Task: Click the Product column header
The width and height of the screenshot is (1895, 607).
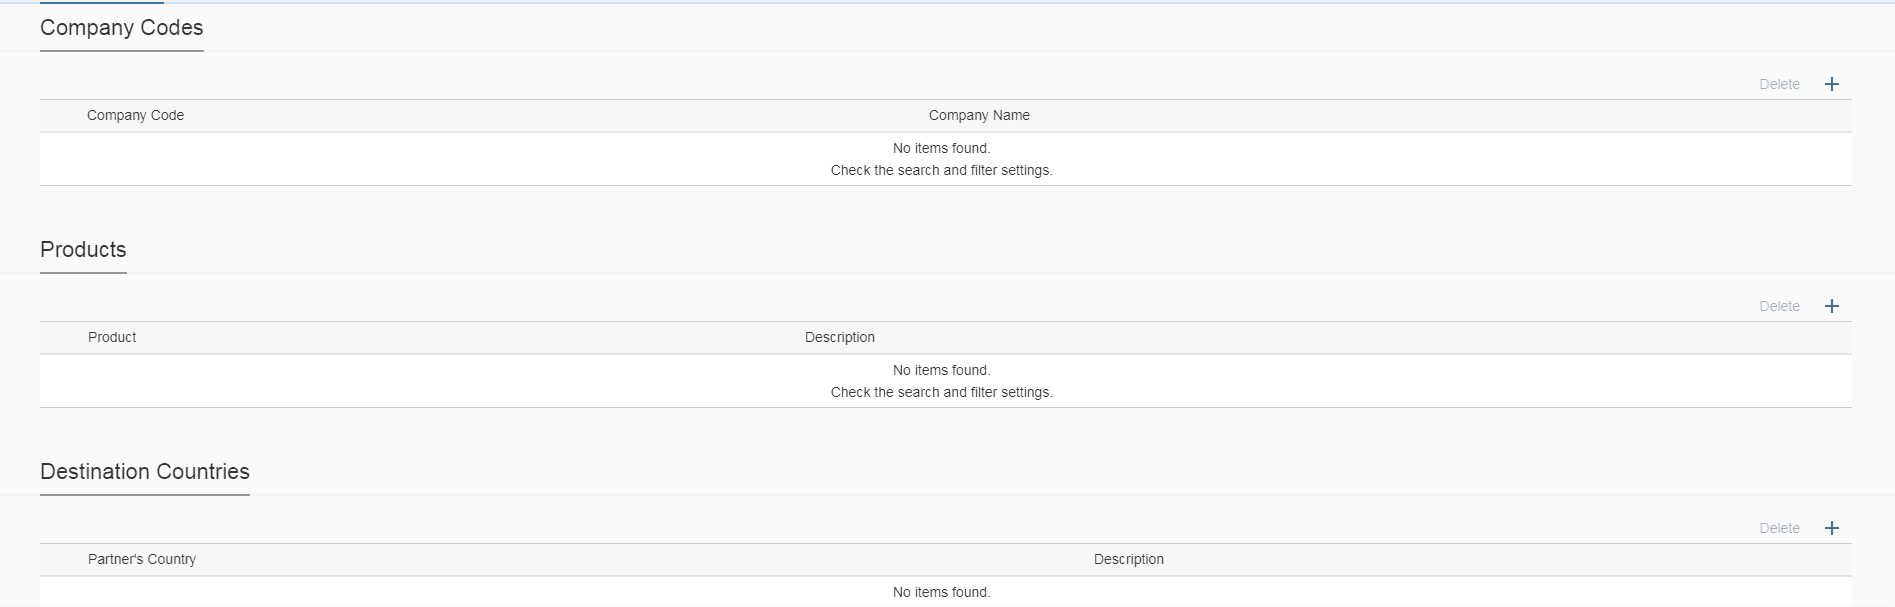Action: coord(112,338)
